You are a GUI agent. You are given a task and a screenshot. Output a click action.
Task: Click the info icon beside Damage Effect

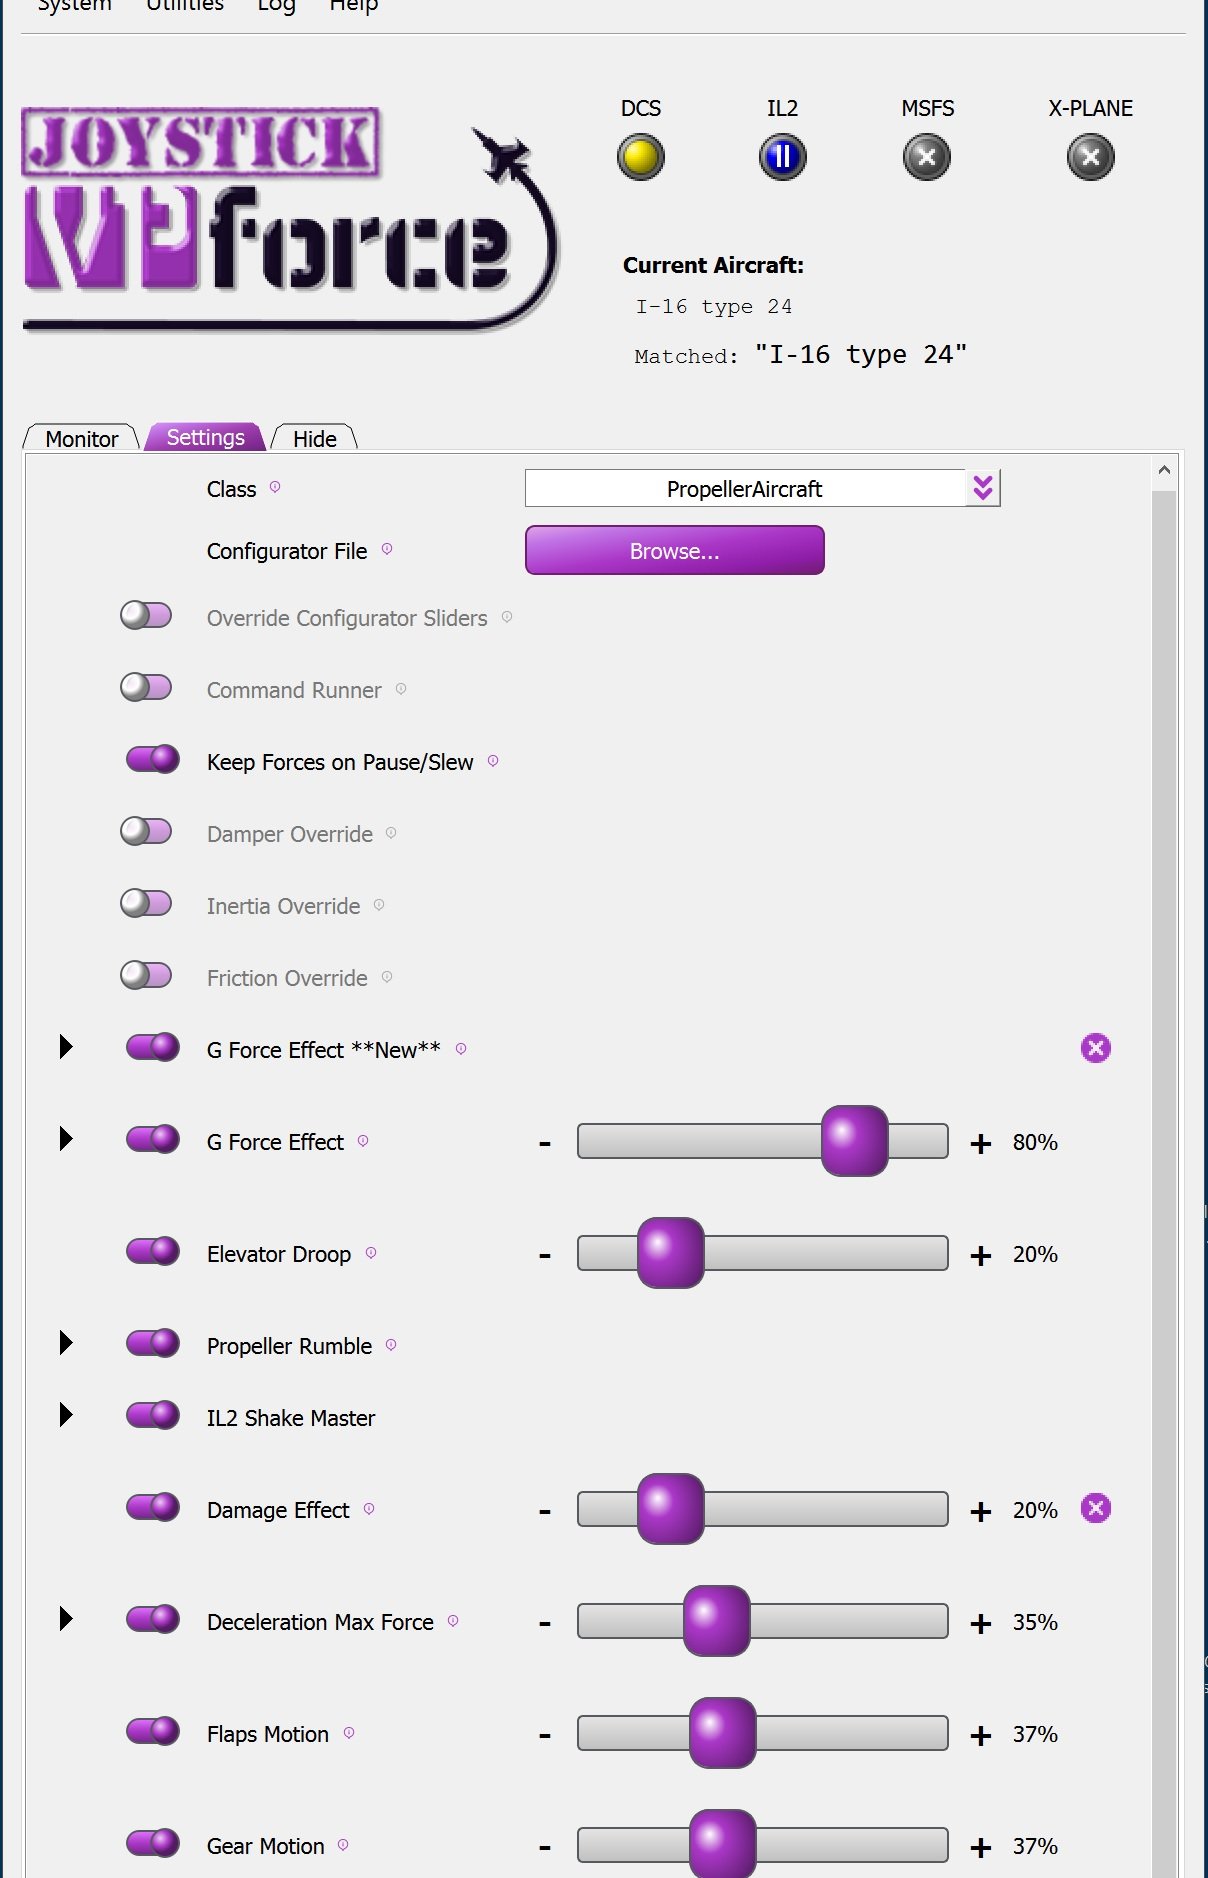[x=369, y=1509]
